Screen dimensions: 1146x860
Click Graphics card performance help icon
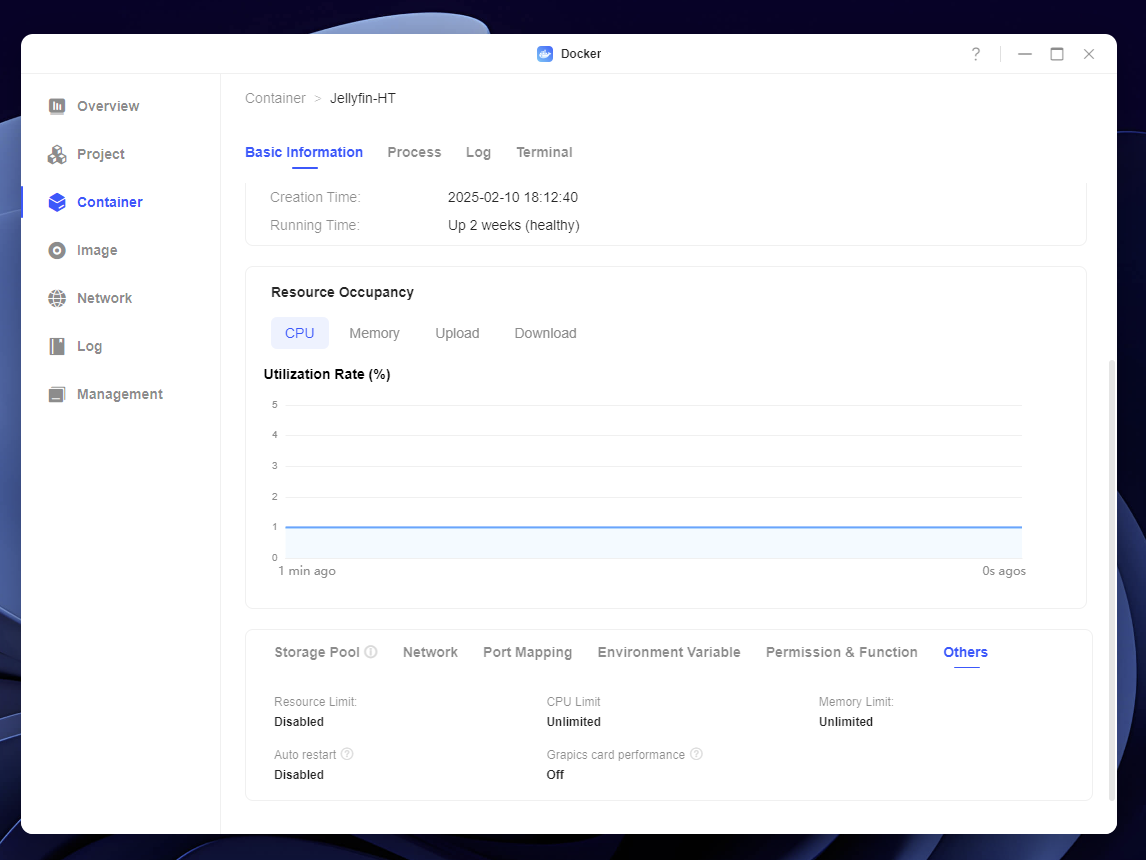(696, 754)
